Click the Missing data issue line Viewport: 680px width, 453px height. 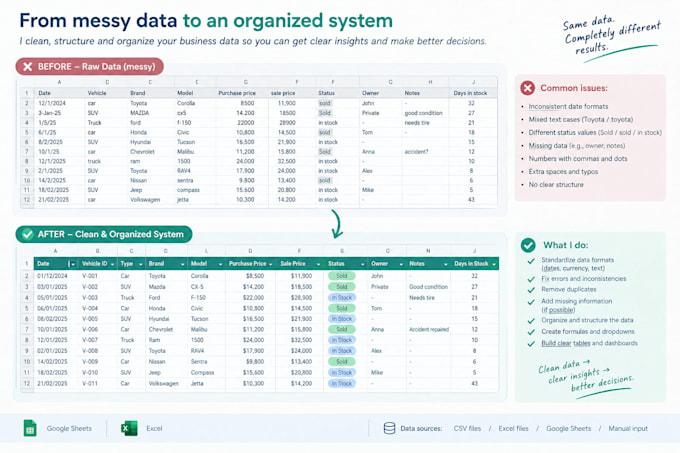point(577,146)
